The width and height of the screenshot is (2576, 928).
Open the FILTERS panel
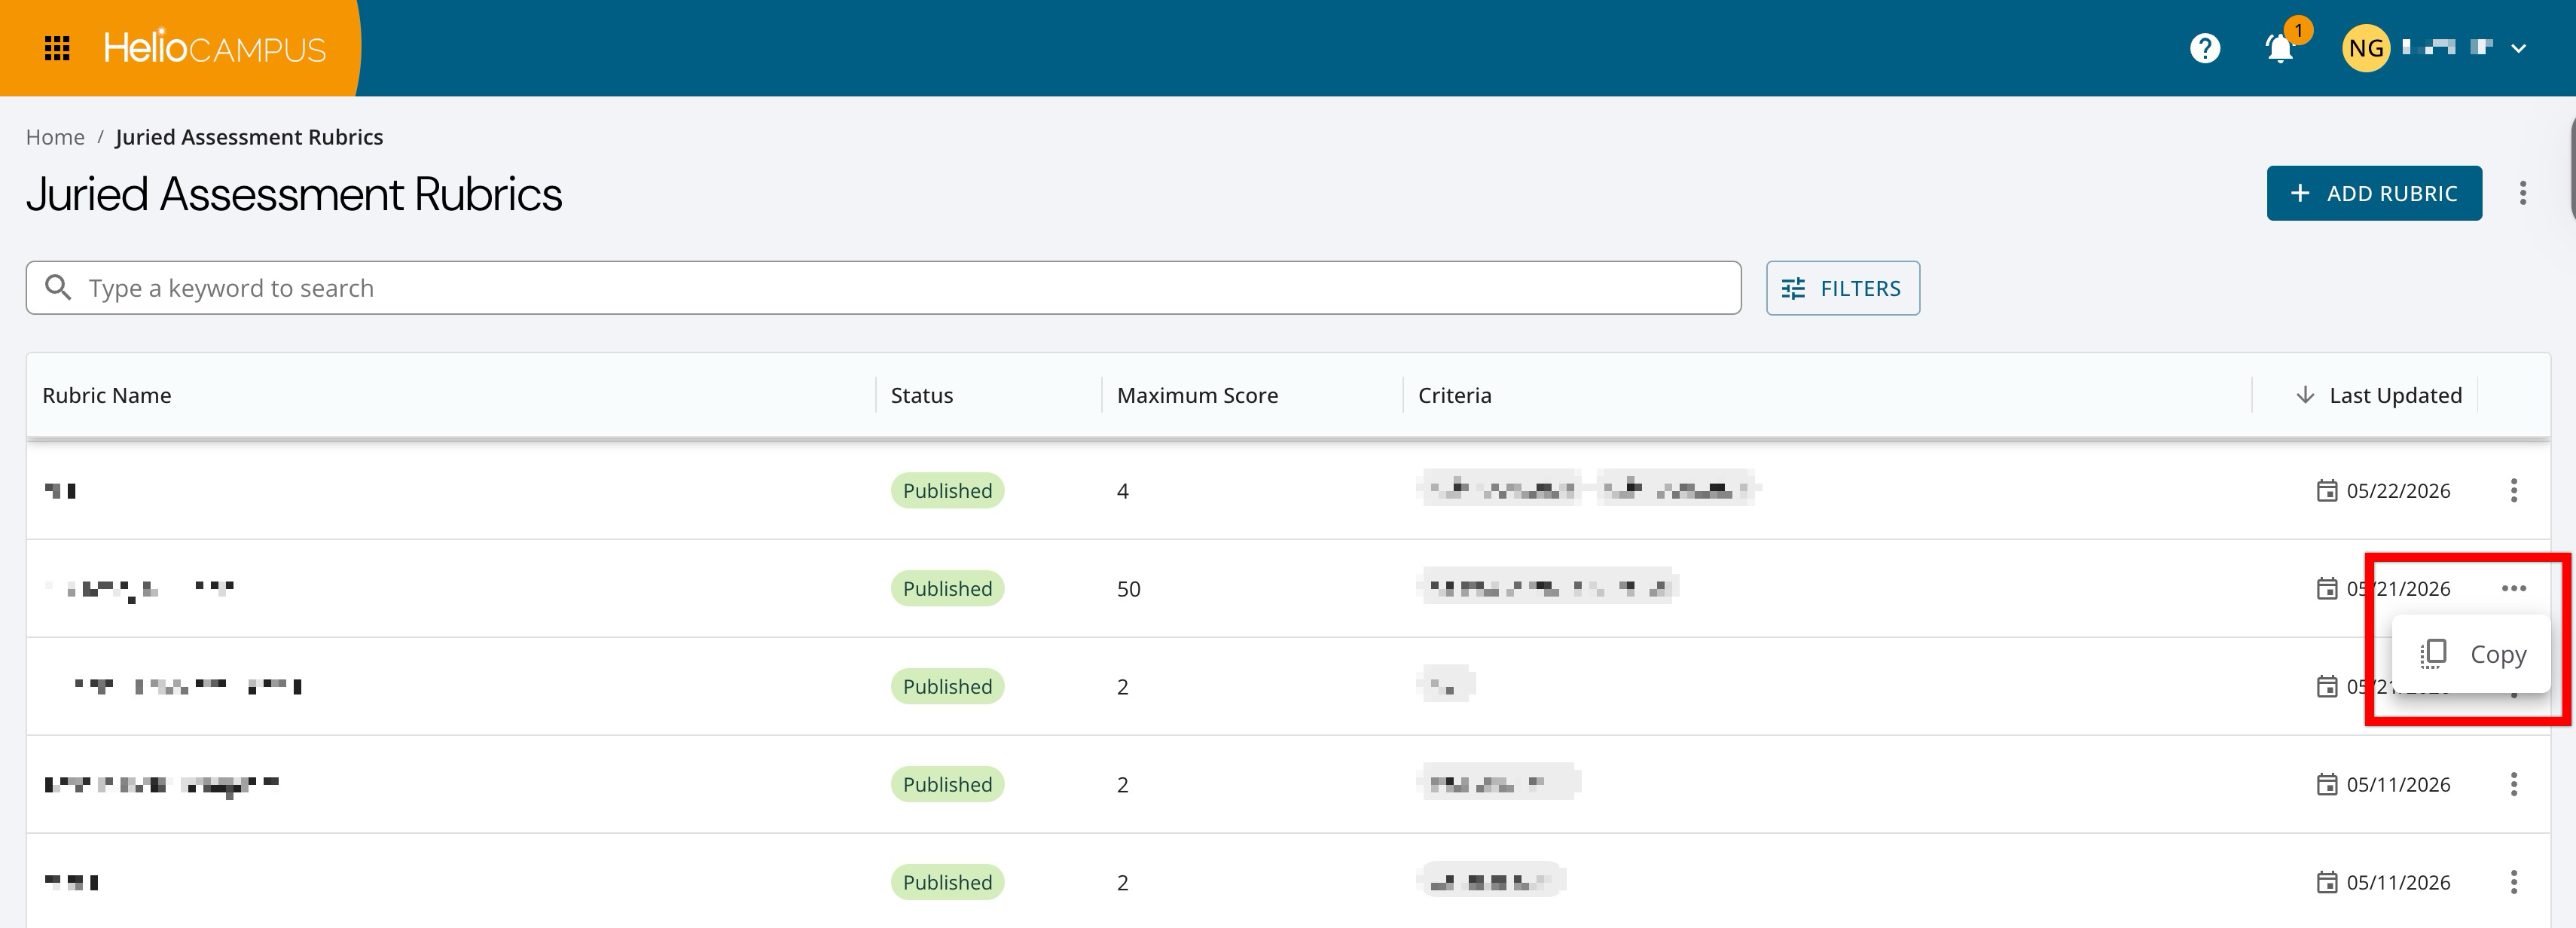pyautogui.click(x=1842, y=288)
